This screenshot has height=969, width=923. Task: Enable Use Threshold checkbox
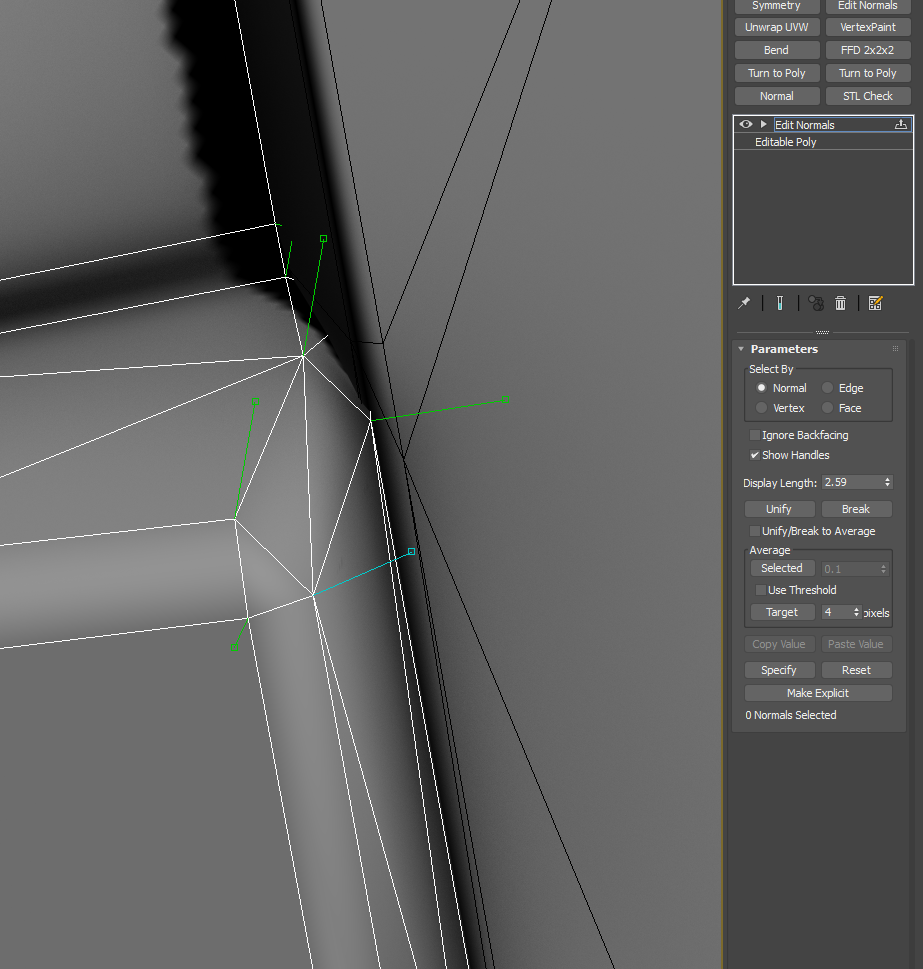coord(761,590)
